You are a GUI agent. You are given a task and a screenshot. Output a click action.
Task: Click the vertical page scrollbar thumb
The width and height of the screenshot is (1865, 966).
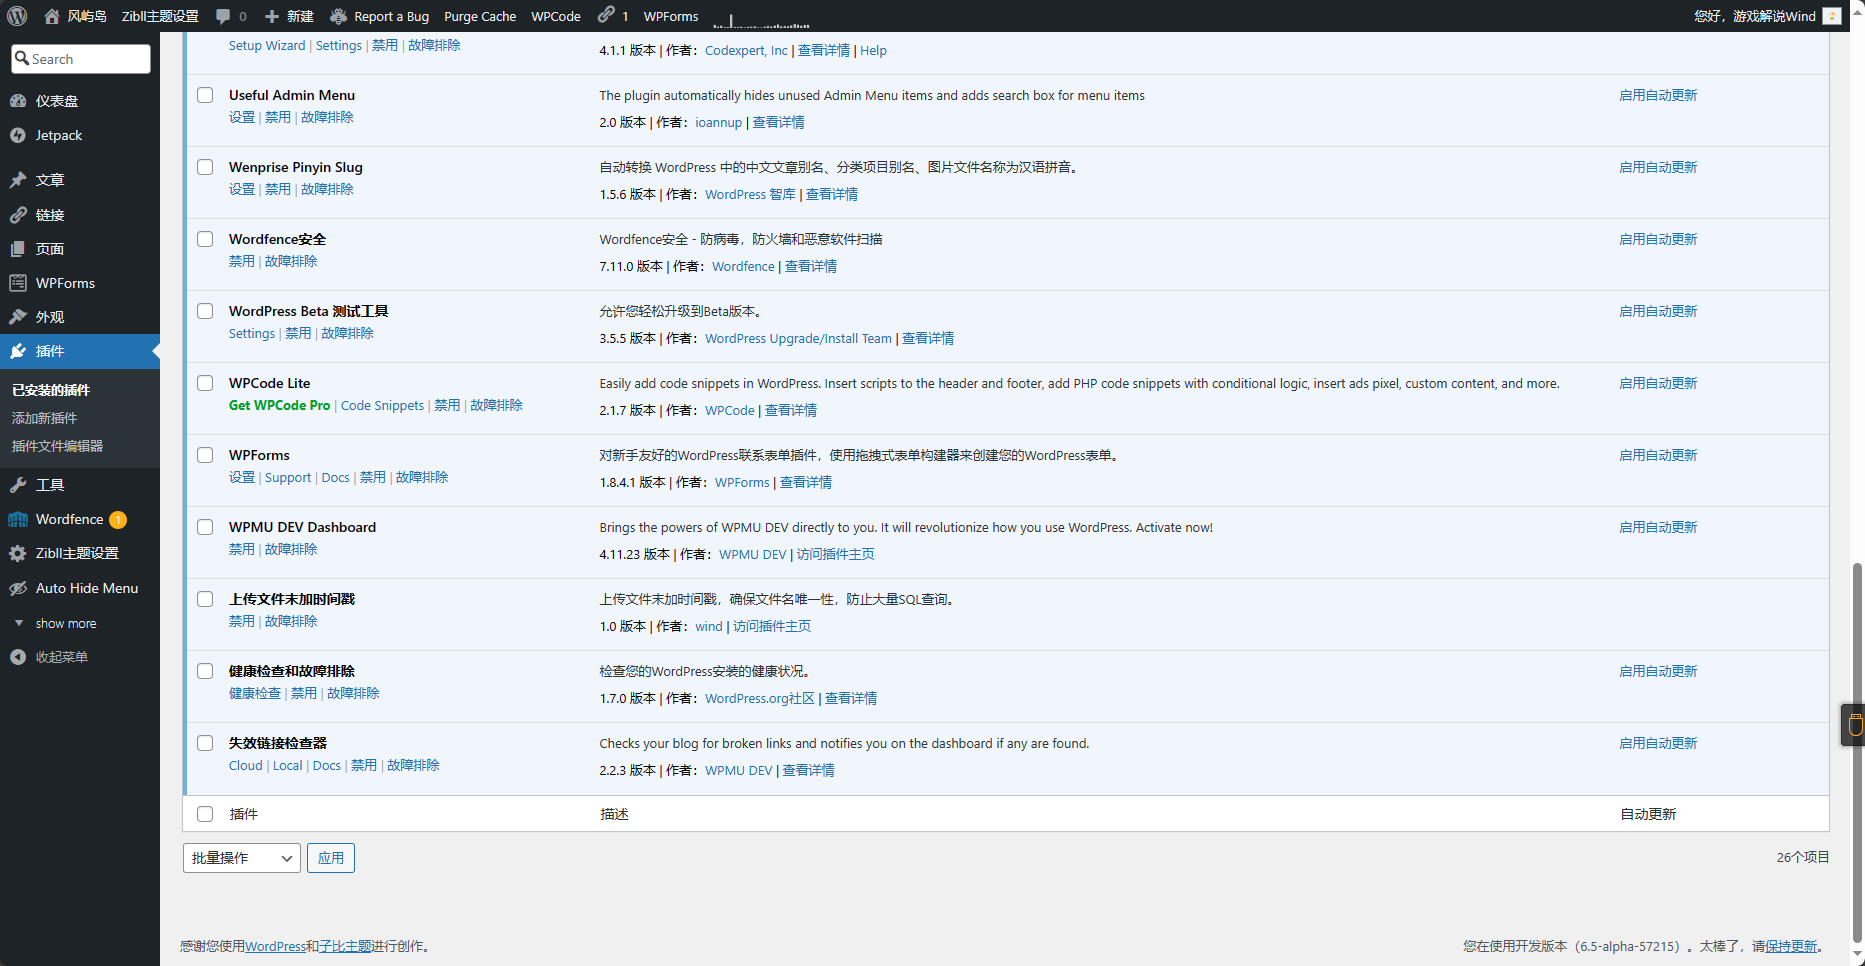pos(1857,752)
